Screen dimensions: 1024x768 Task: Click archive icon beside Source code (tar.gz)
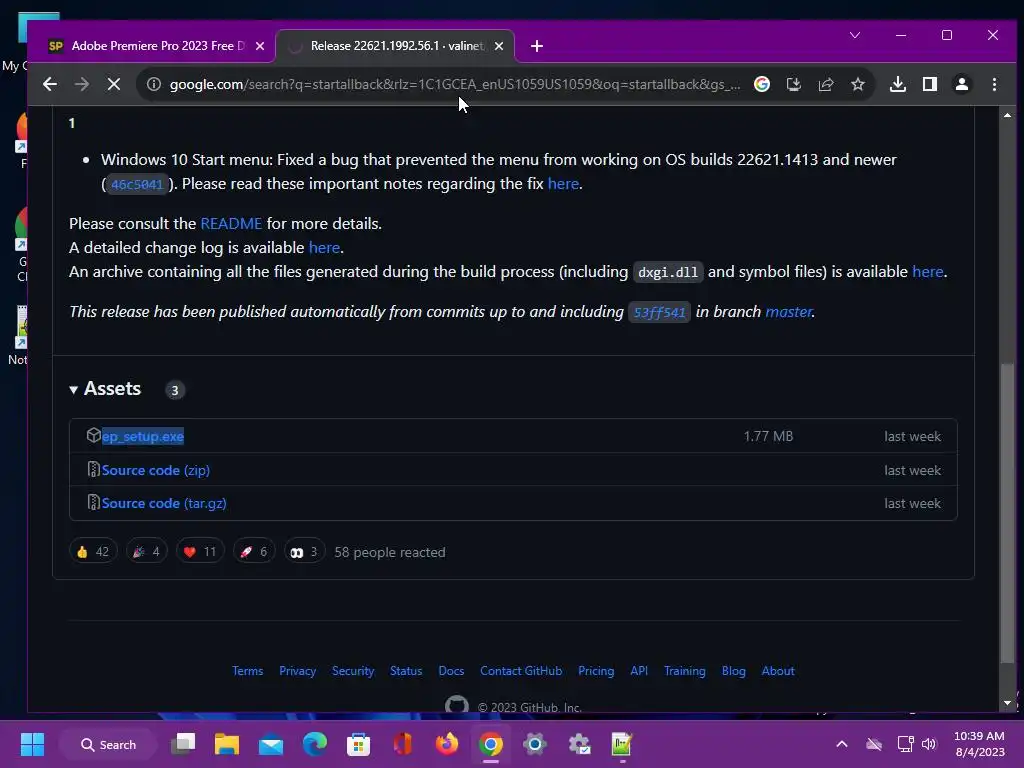(93, 503)
